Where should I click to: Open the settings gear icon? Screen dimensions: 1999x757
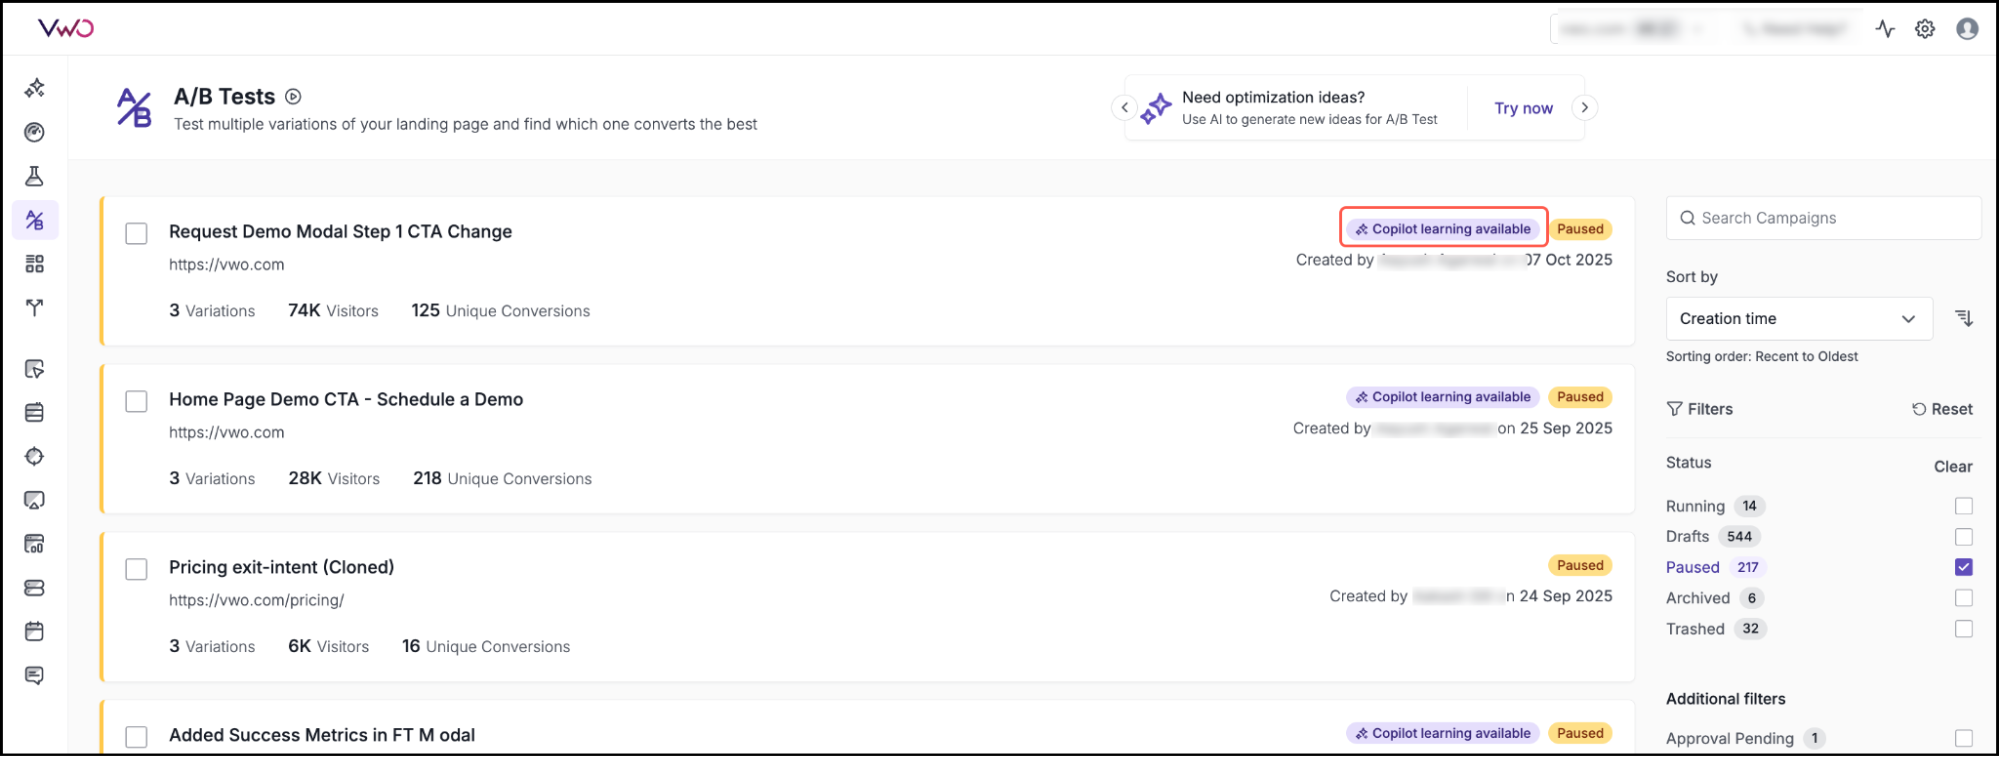pyautogui.click(x=1925, y=29)
